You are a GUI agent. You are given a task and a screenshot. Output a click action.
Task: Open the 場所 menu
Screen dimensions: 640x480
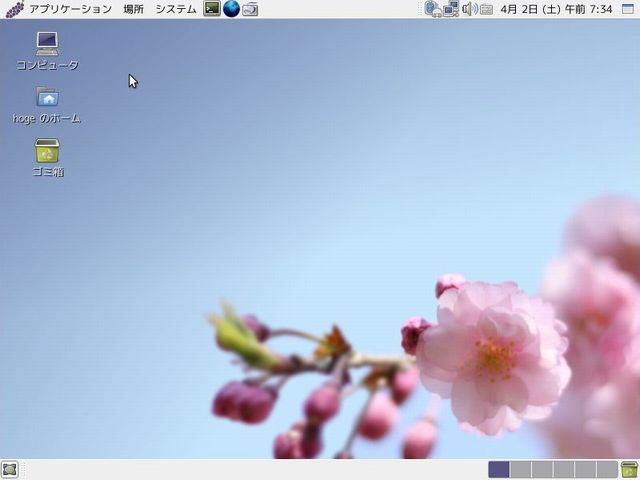(133, 9)
